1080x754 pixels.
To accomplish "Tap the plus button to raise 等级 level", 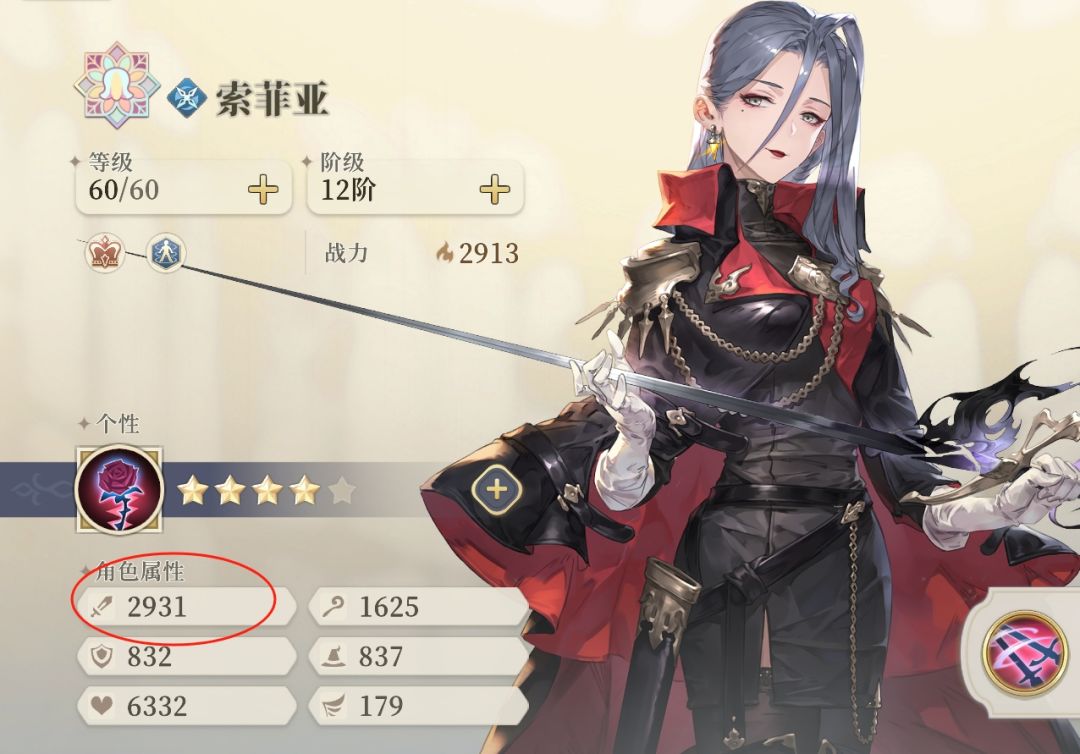I will [263, 189].
